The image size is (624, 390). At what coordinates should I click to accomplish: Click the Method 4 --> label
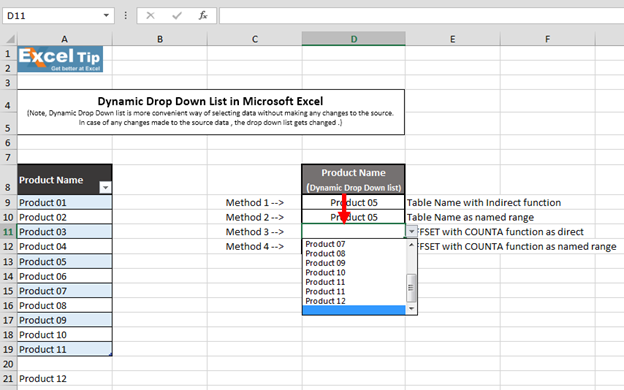pyautogui.click(x=255, y=246)
